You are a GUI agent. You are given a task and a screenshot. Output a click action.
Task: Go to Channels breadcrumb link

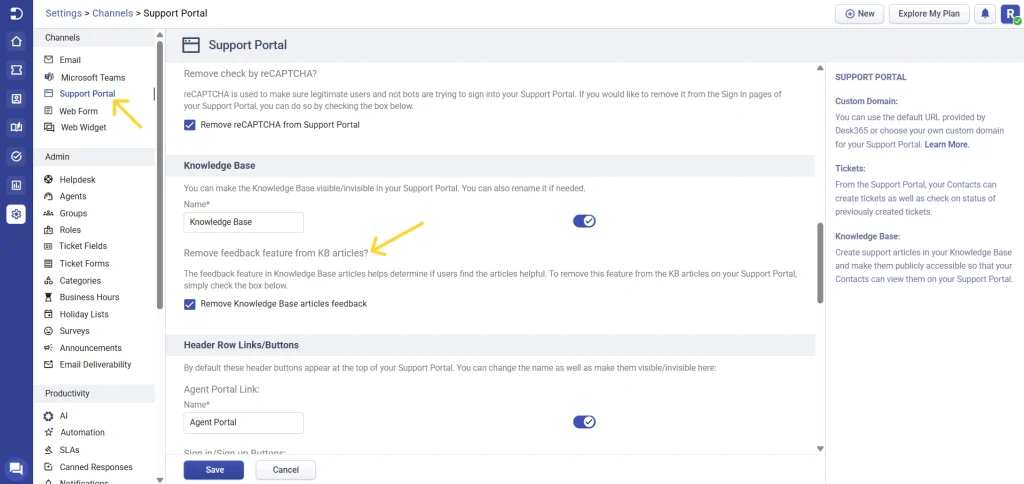click(113, 13)
